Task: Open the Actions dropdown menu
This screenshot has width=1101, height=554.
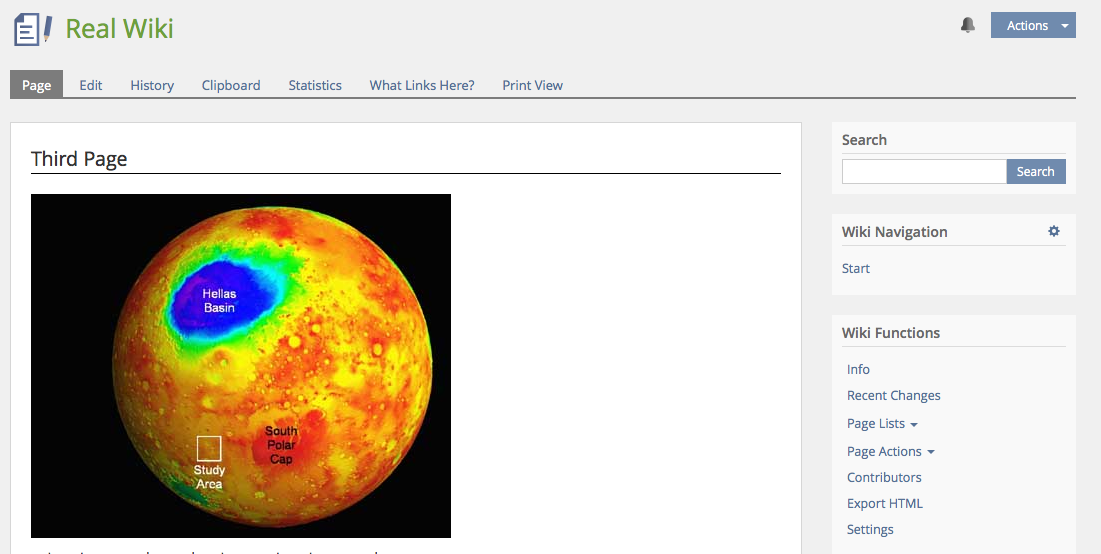Action: 1032,26
